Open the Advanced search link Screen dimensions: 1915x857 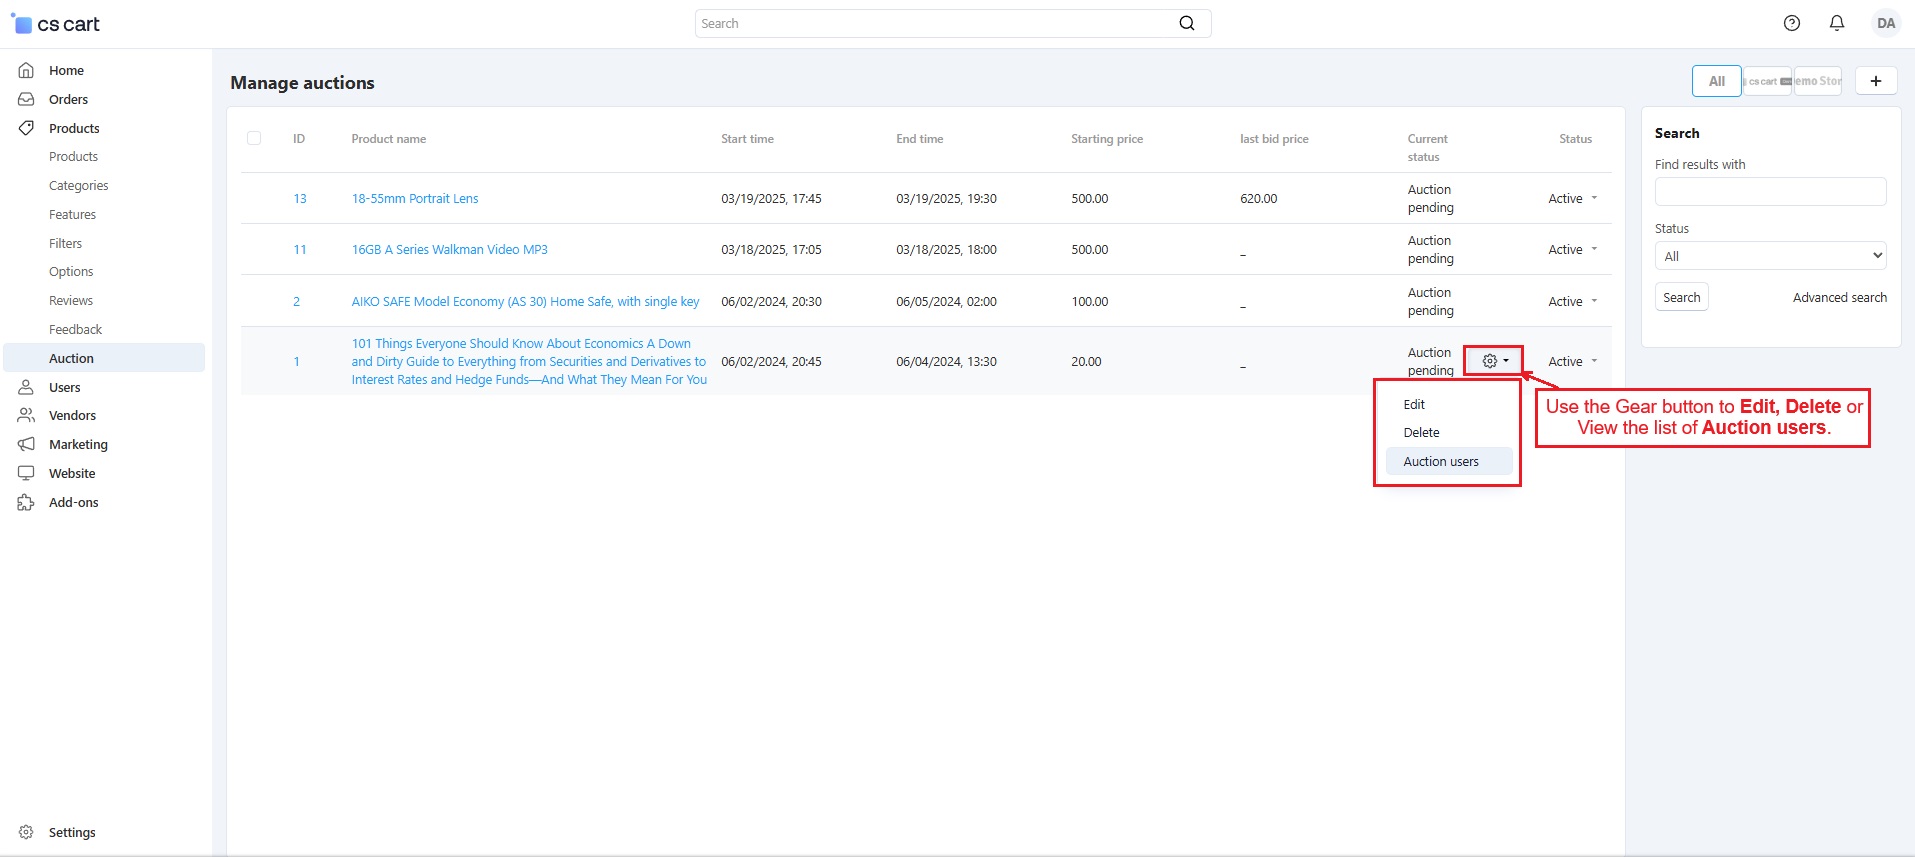(1839, 297)
